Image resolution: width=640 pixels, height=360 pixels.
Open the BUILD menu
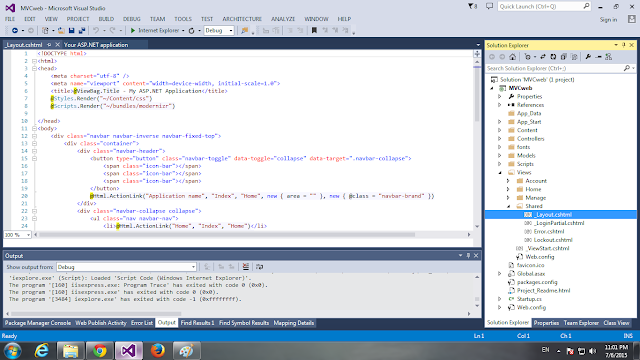(x=106, y=19)
